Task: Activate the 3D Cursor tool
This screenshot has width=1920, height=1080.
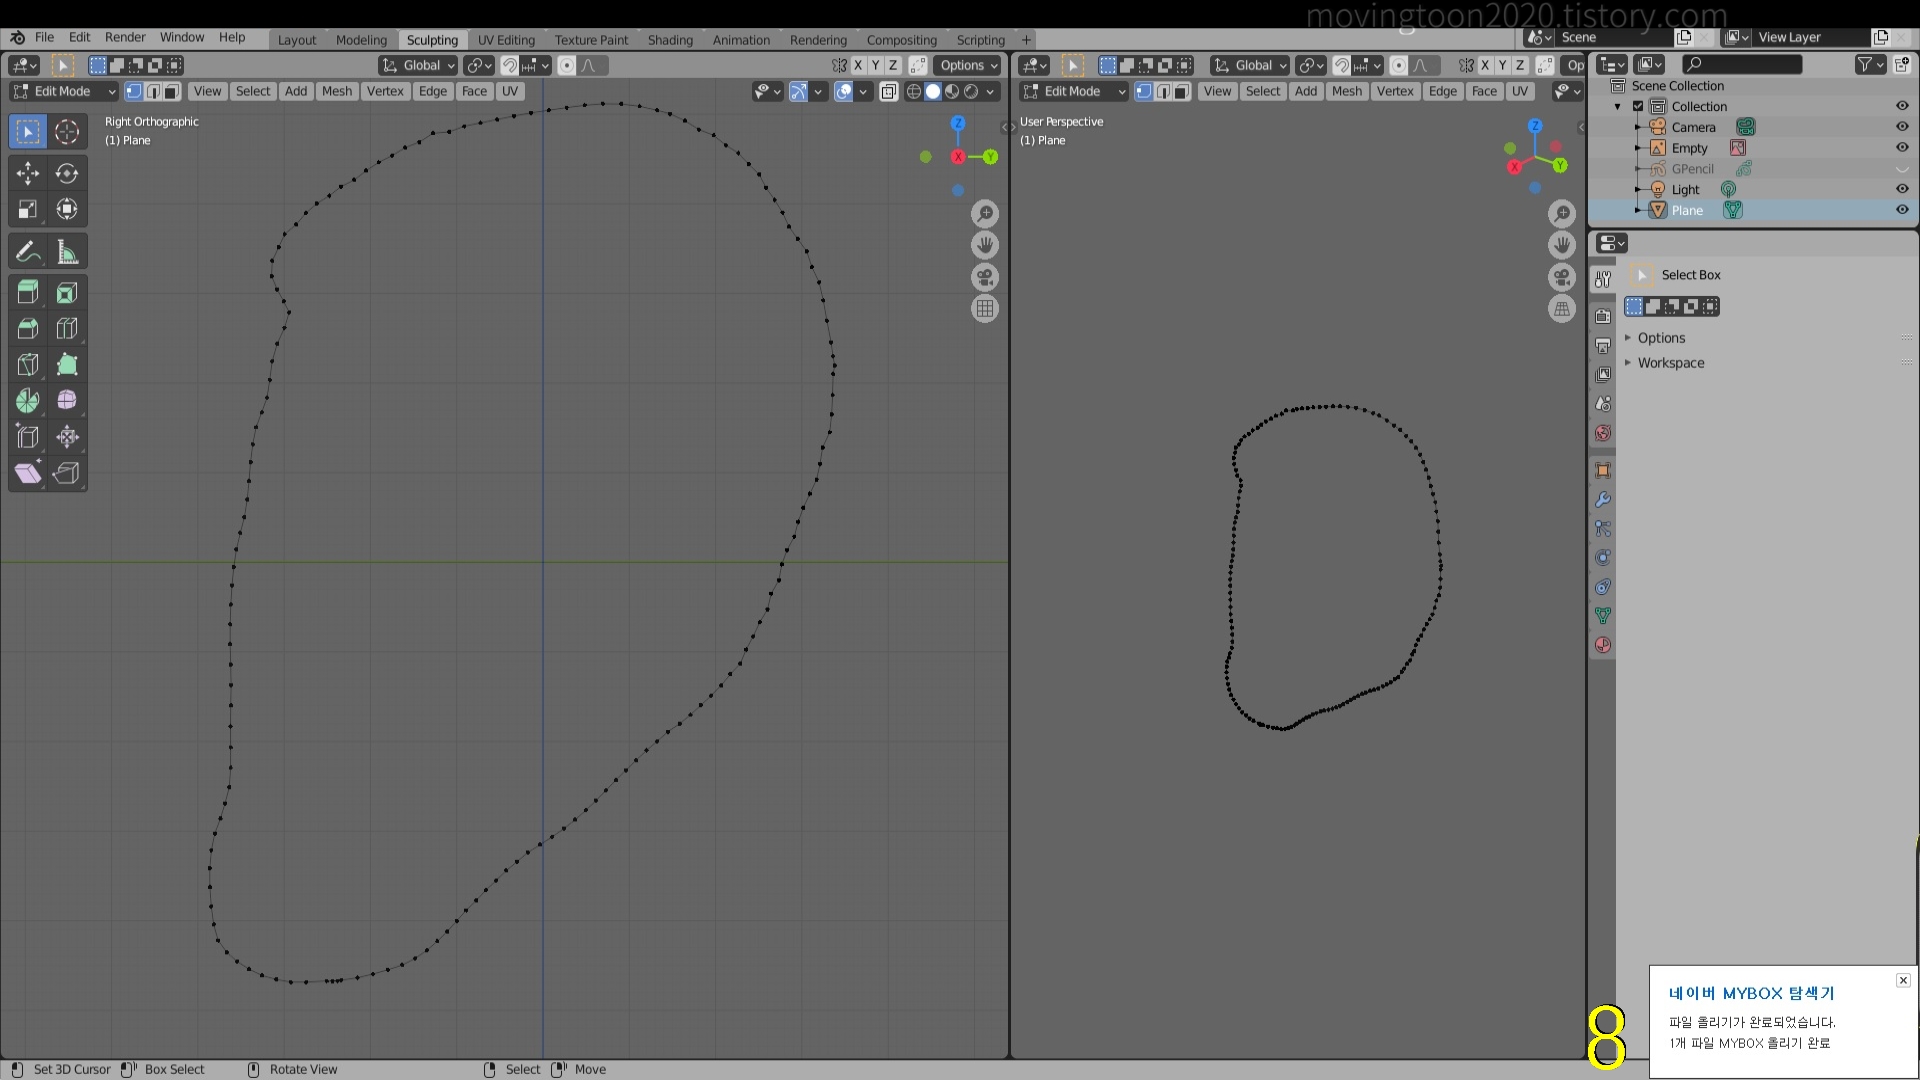Action: pyautogui.click(x=67, y=131)
